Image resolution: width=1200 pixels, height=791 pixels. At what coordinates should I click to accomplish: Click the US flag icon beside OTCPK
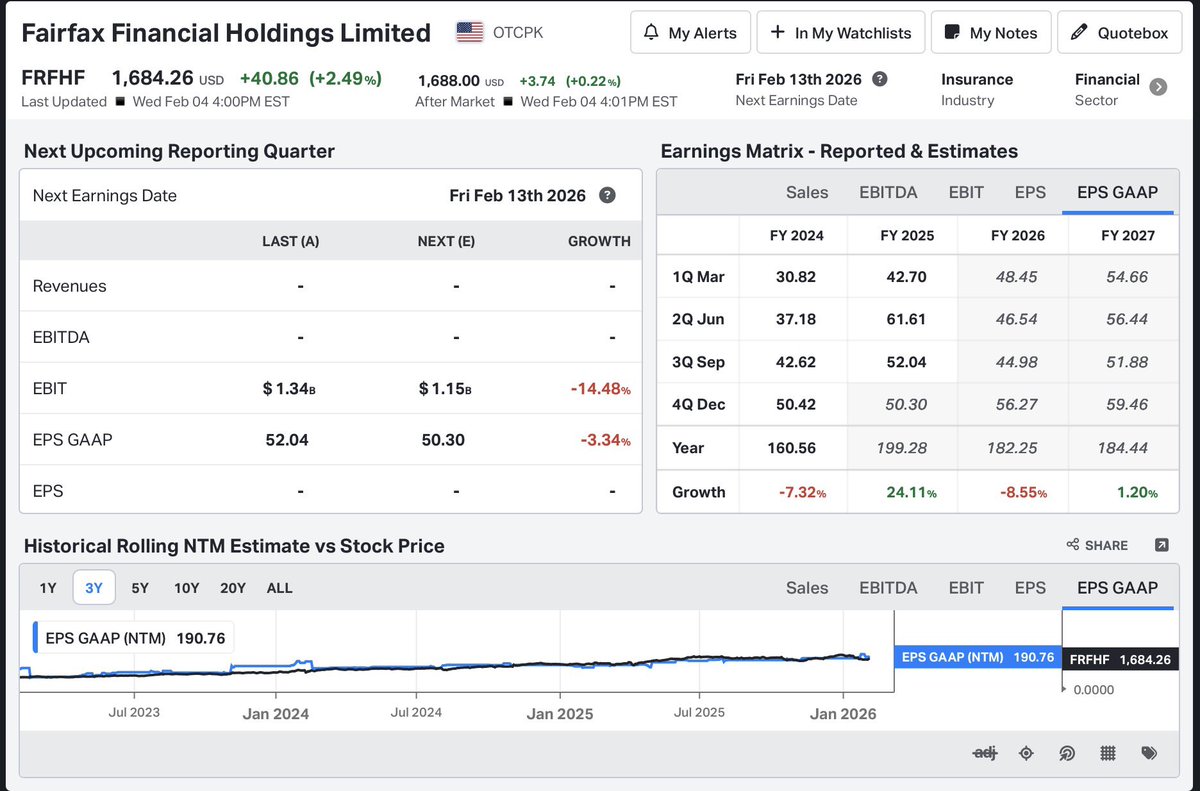point(470,32)
